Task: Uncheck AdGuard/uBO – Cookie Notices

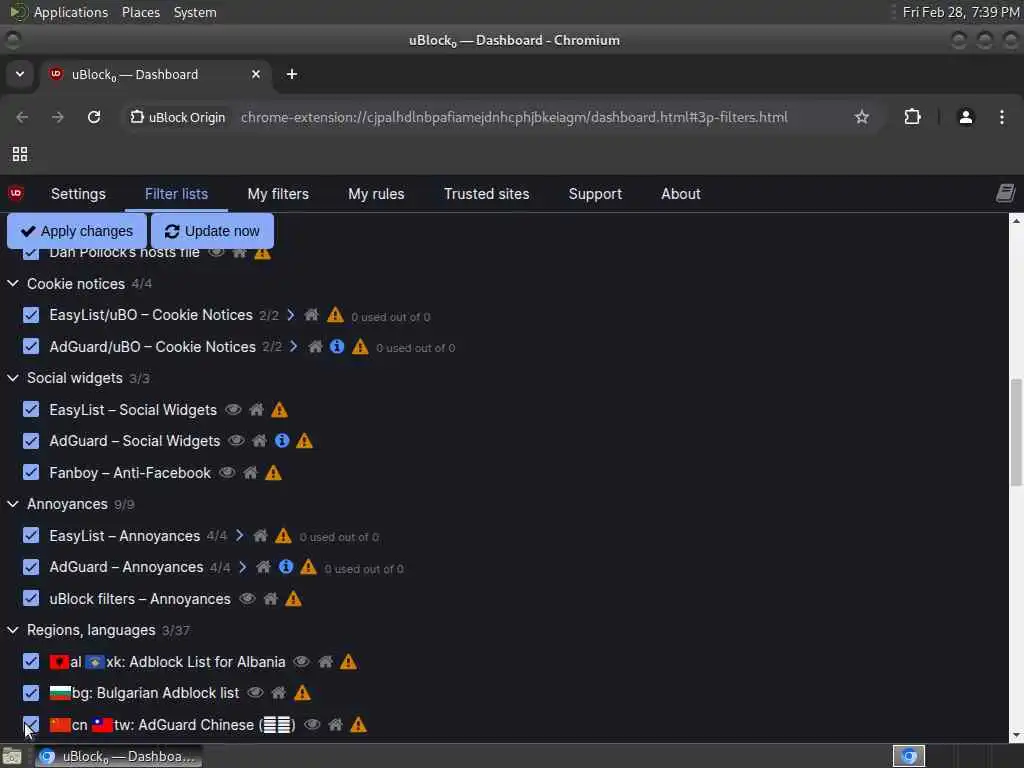Action: pos(31,346)
